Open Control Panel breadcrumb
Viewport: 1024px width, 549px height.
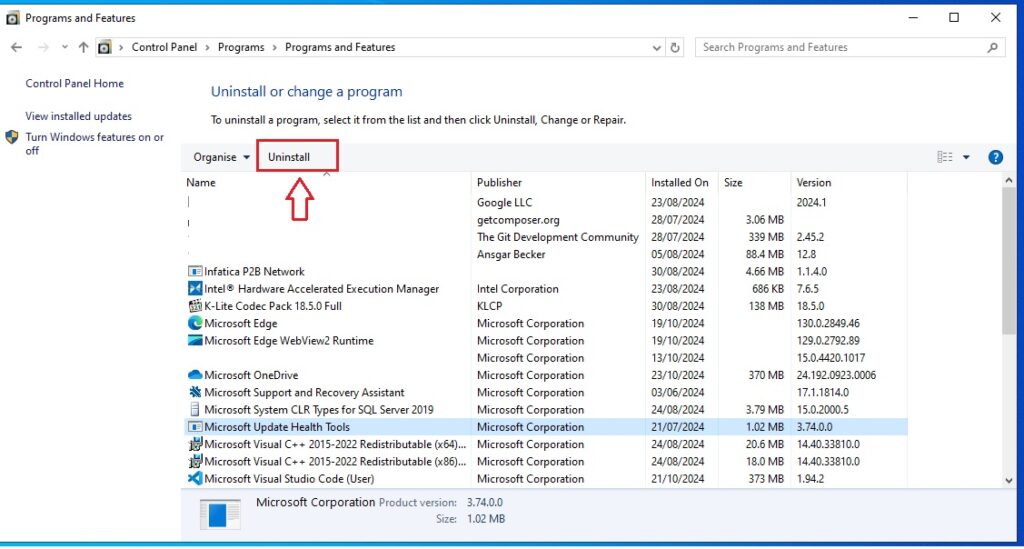coord(164,47)
